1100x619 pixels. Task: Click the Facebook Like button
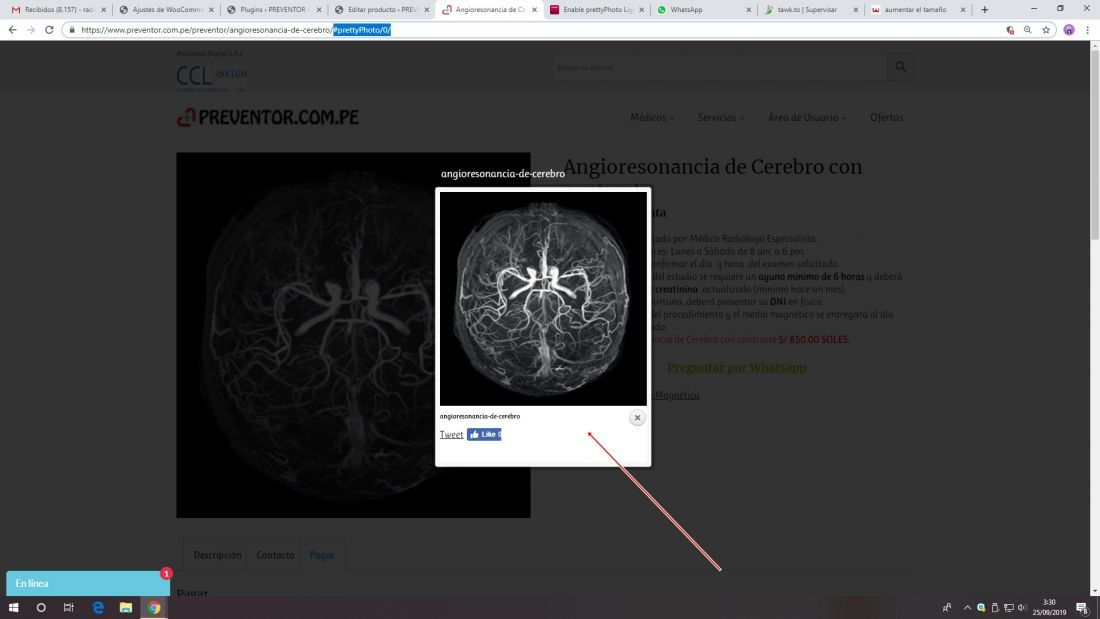pos(484,434)
